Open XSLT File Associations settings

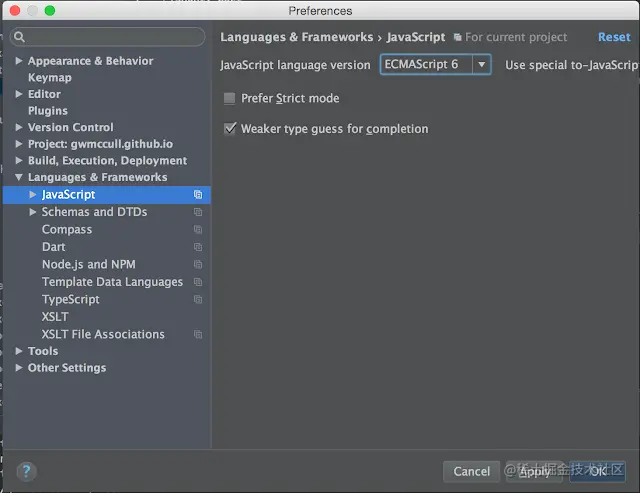coord(103,335)
